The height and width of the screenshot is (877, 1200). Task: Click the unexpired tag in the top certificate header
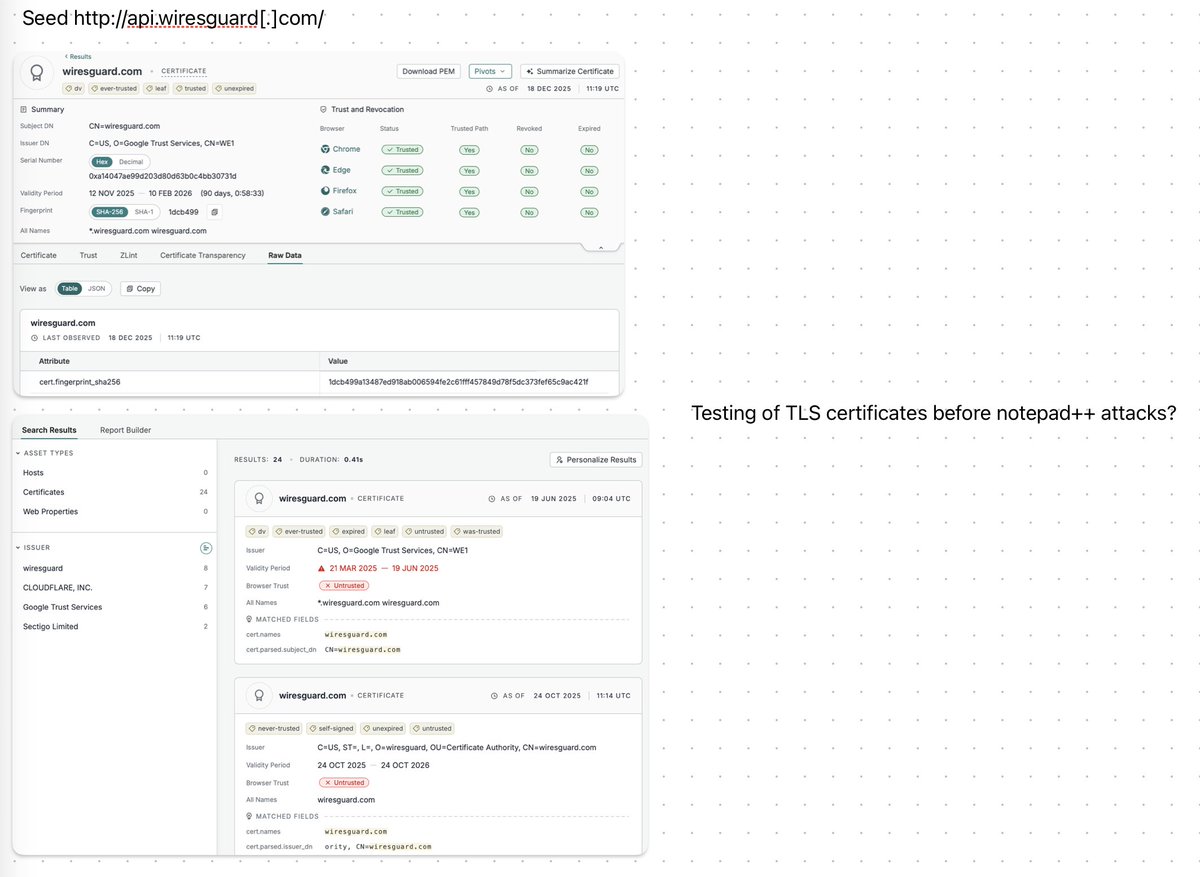(x=234, y=88)
